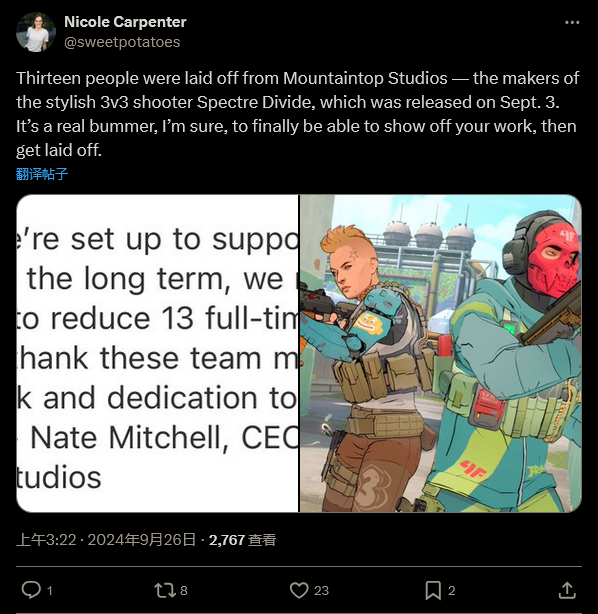Click the reply speech bubble icon
This screenshot has height=614, width=598.
31,590
